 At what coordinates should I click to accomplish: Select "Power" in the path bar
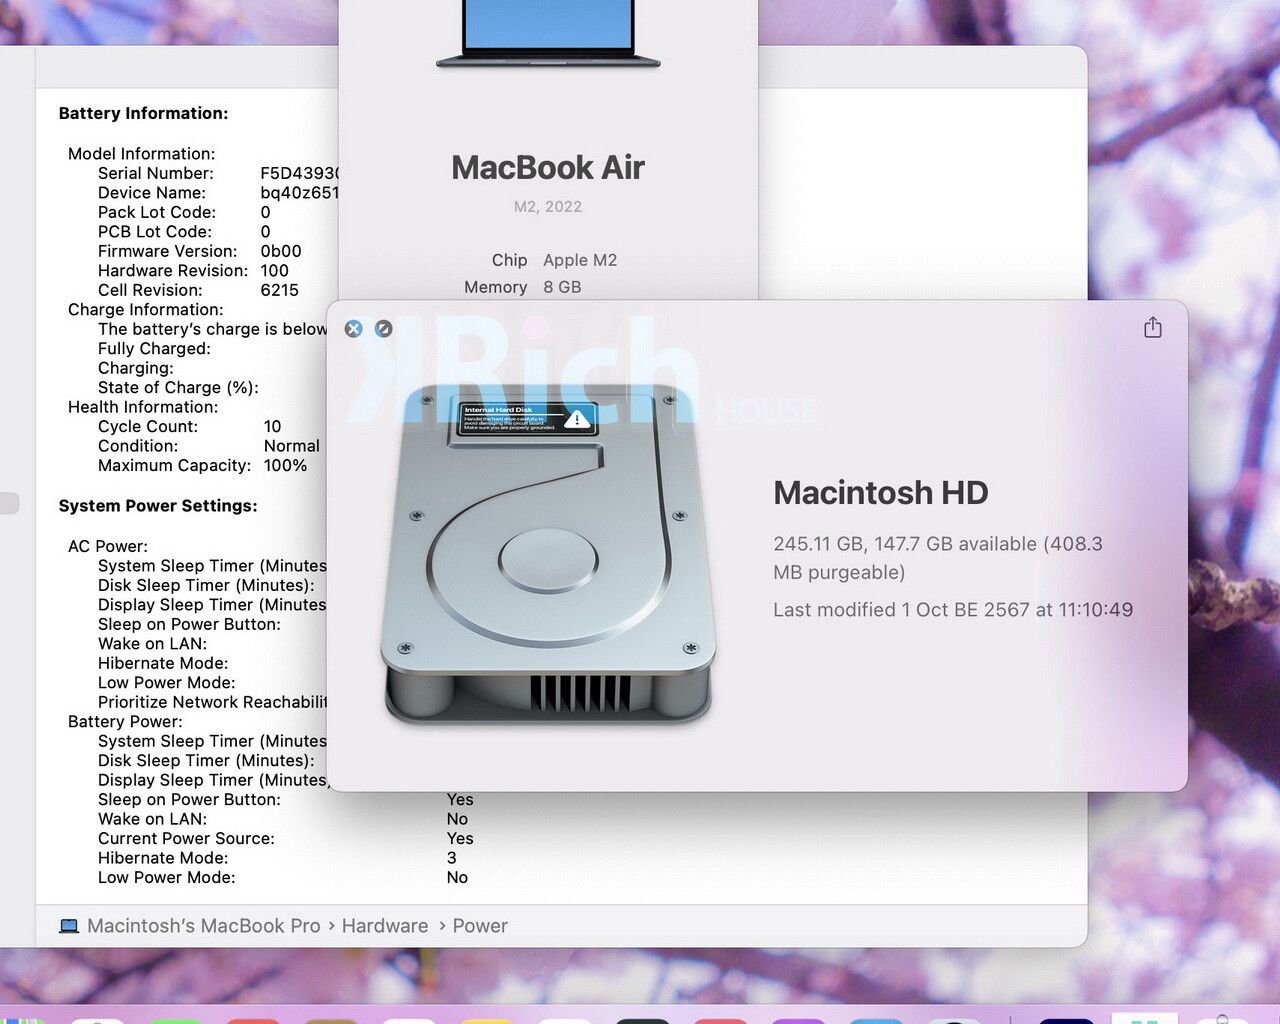click(480, 926)
